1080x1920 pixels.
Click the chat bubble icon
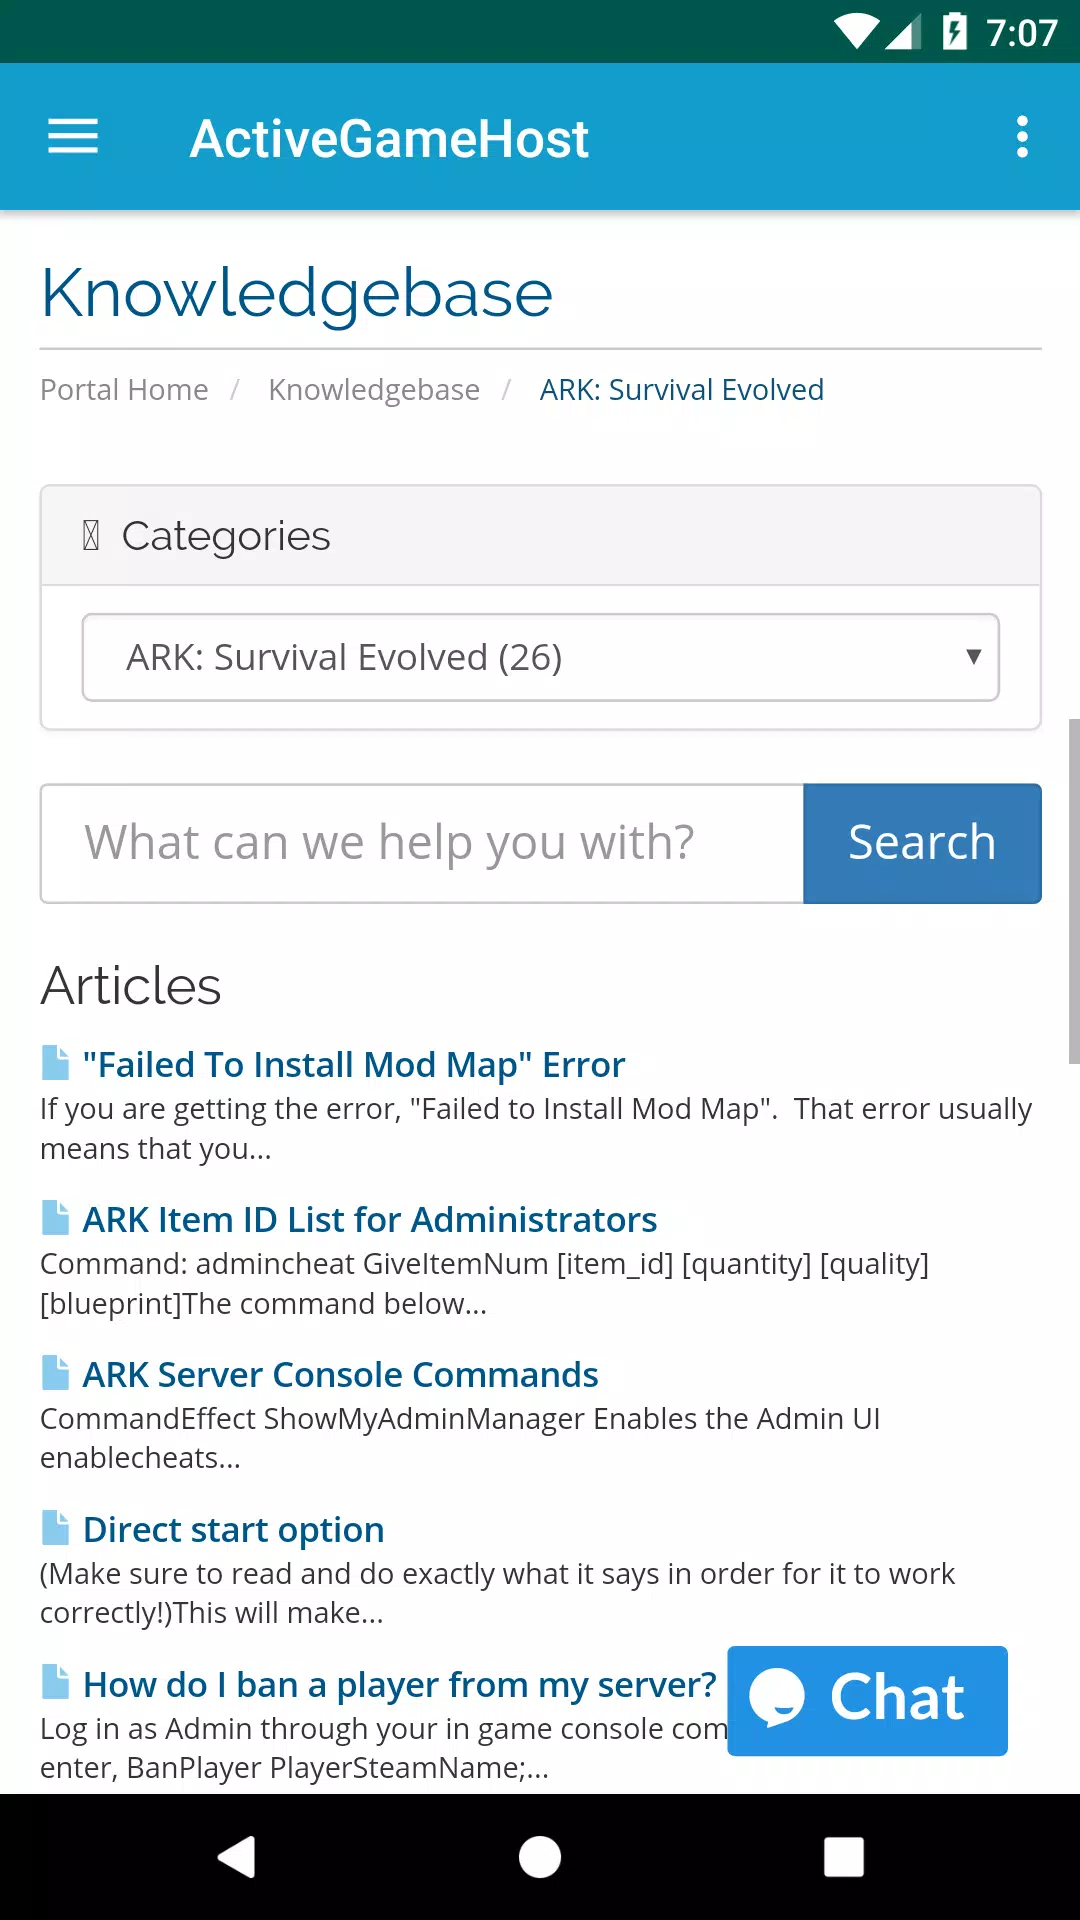coord(777,1697)
